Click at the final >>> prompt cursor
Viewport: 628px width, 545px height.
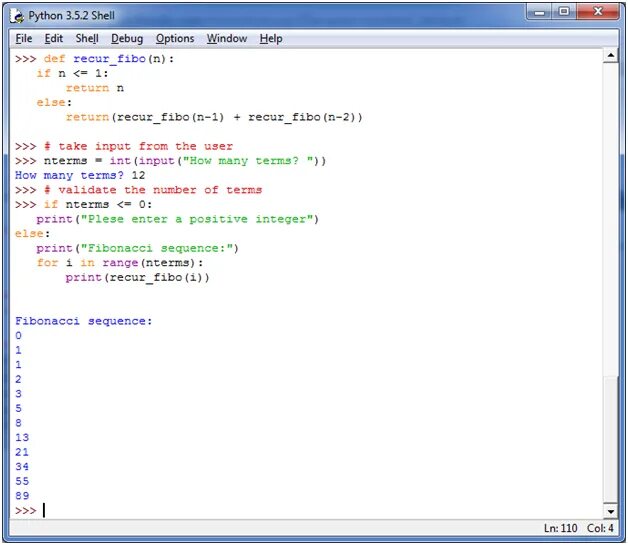[44, 511]
